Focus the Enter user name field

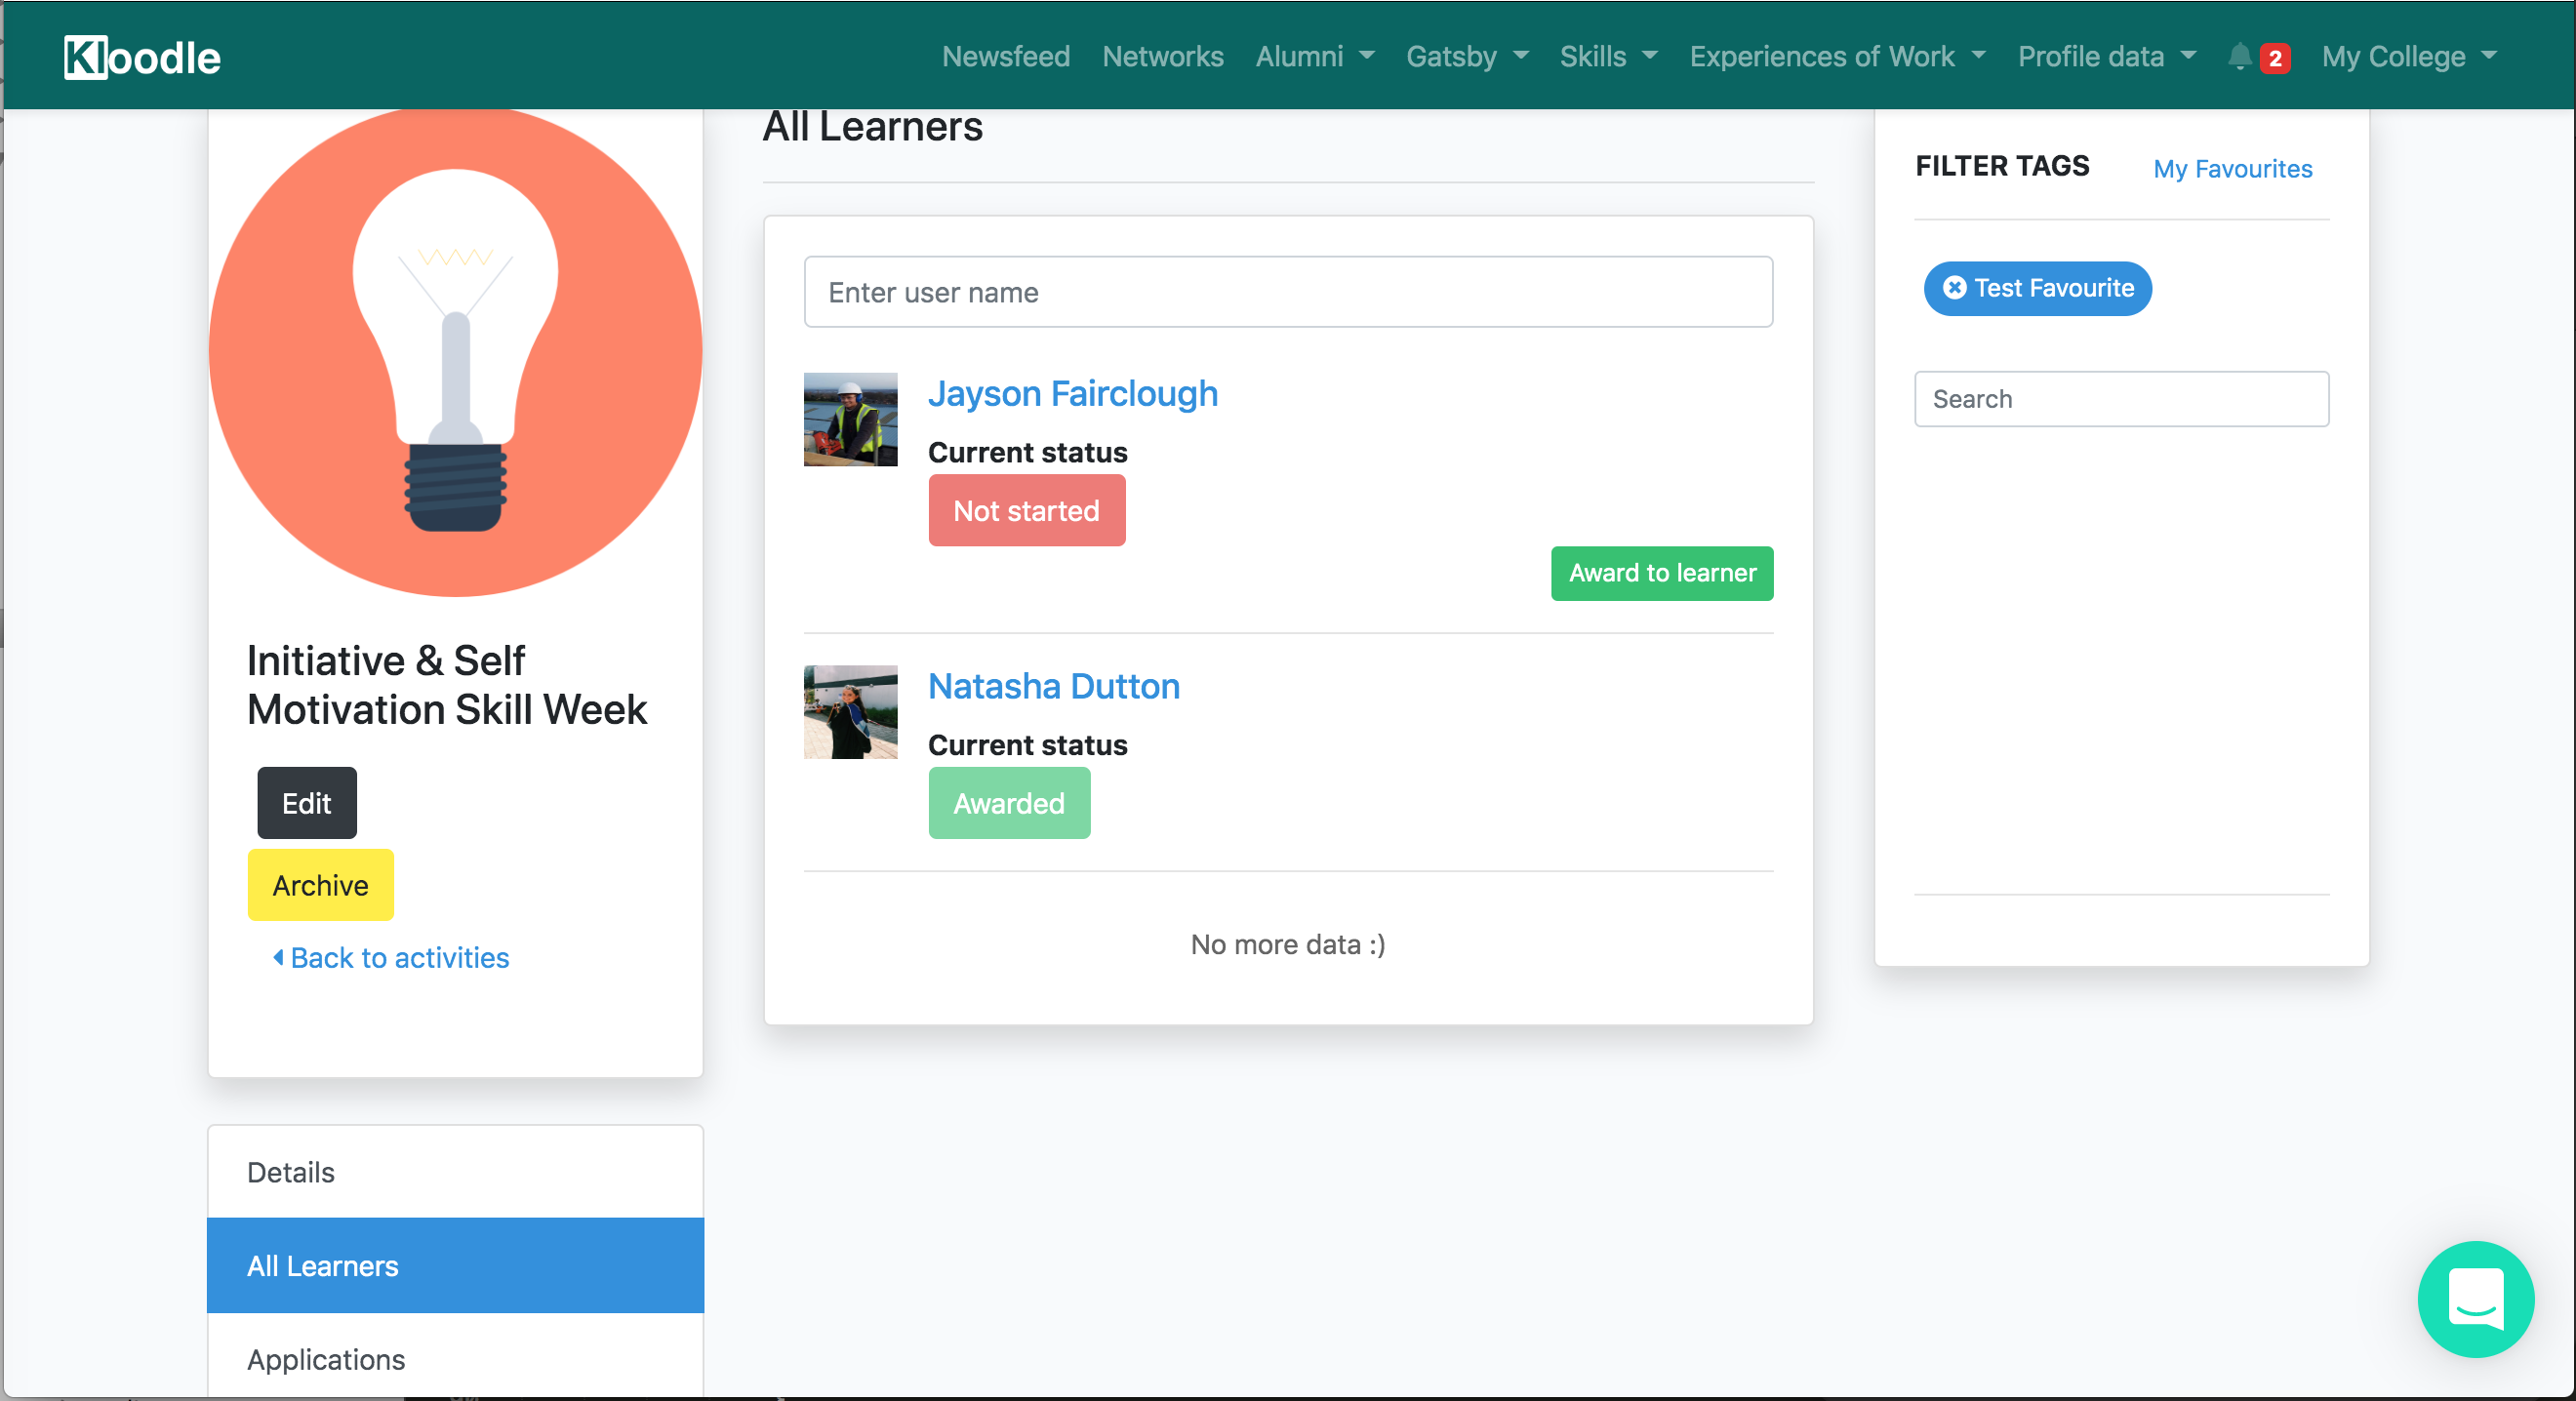1288,292
